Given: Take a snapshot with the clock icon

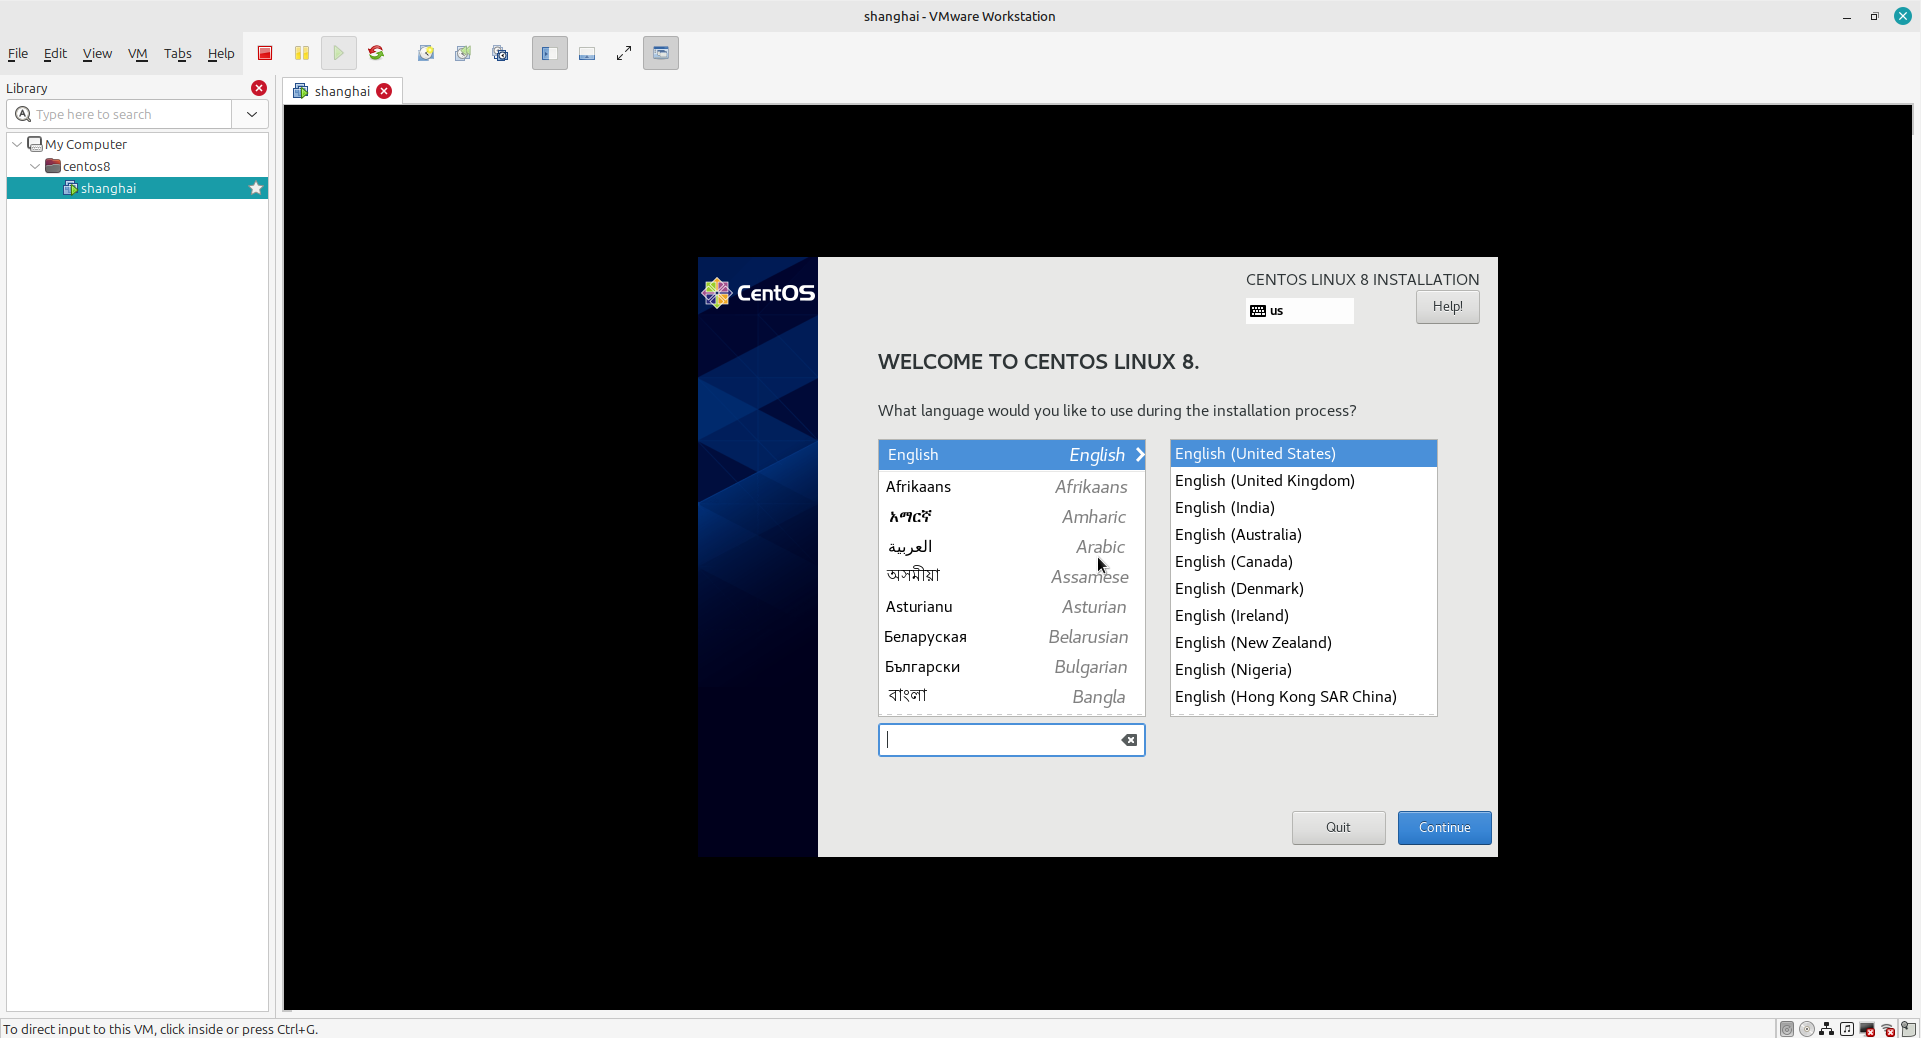Looking at the screenshot, I should point(426,53).
